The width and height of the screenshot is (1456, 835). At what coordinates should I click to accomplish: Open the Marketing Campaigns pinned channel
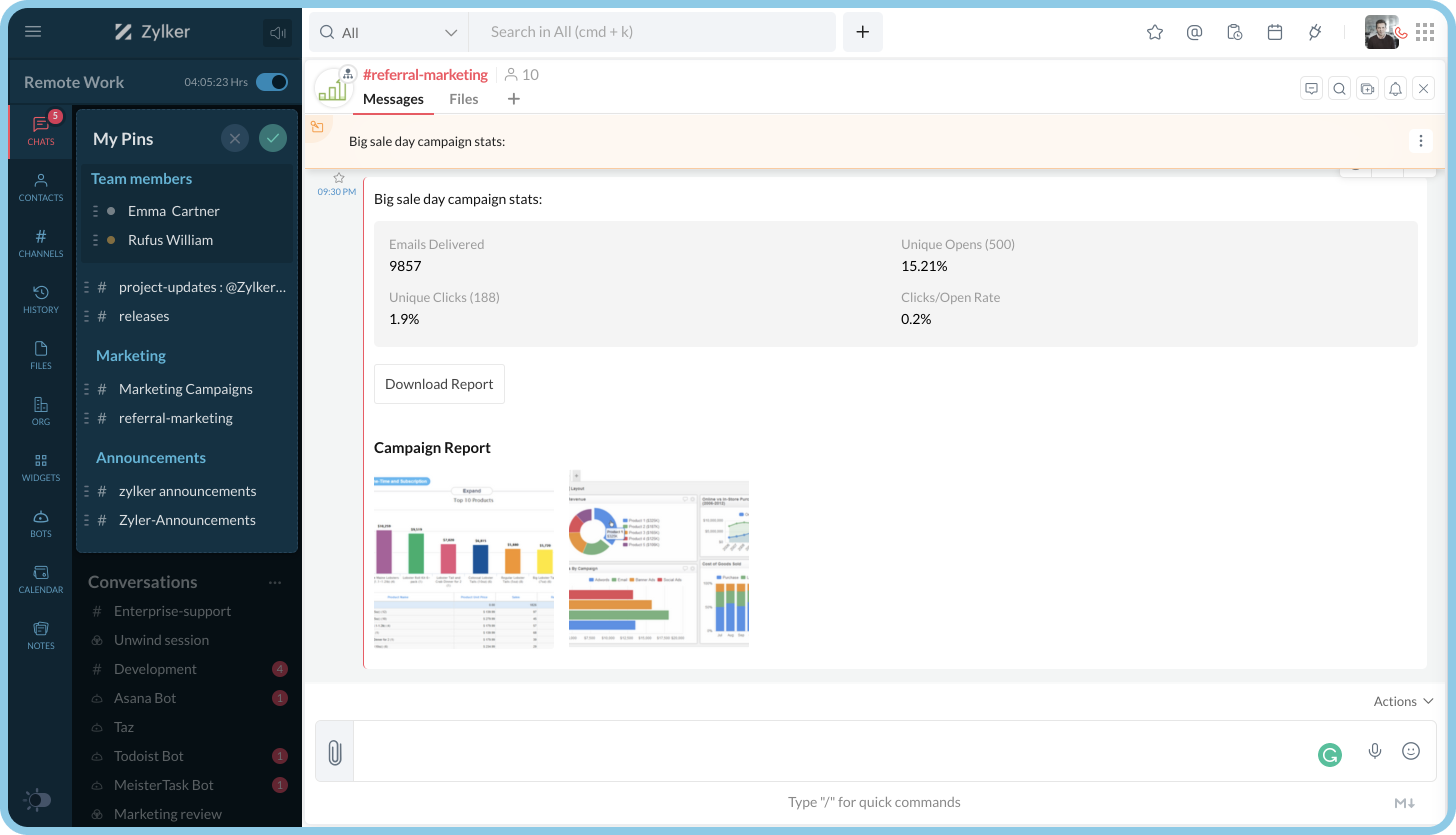coord(185,389)
